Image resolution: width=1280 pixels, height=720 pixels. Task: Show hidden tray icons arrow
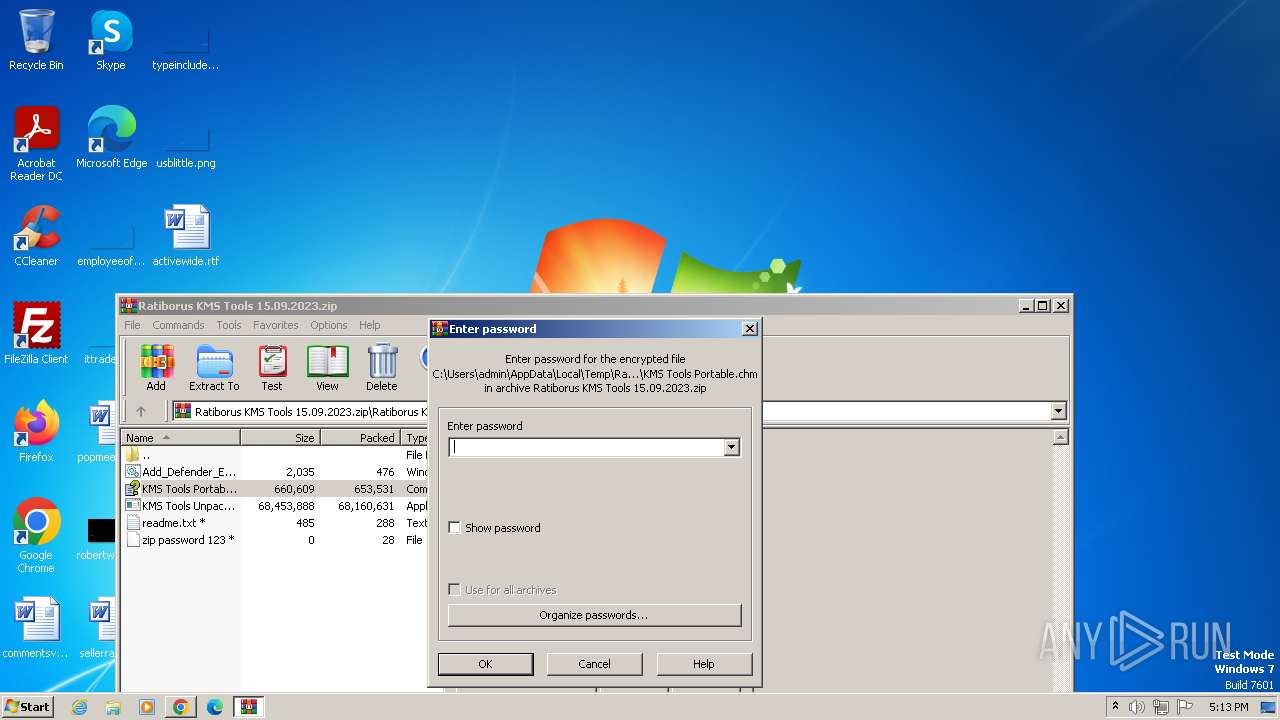point(1115,707)
